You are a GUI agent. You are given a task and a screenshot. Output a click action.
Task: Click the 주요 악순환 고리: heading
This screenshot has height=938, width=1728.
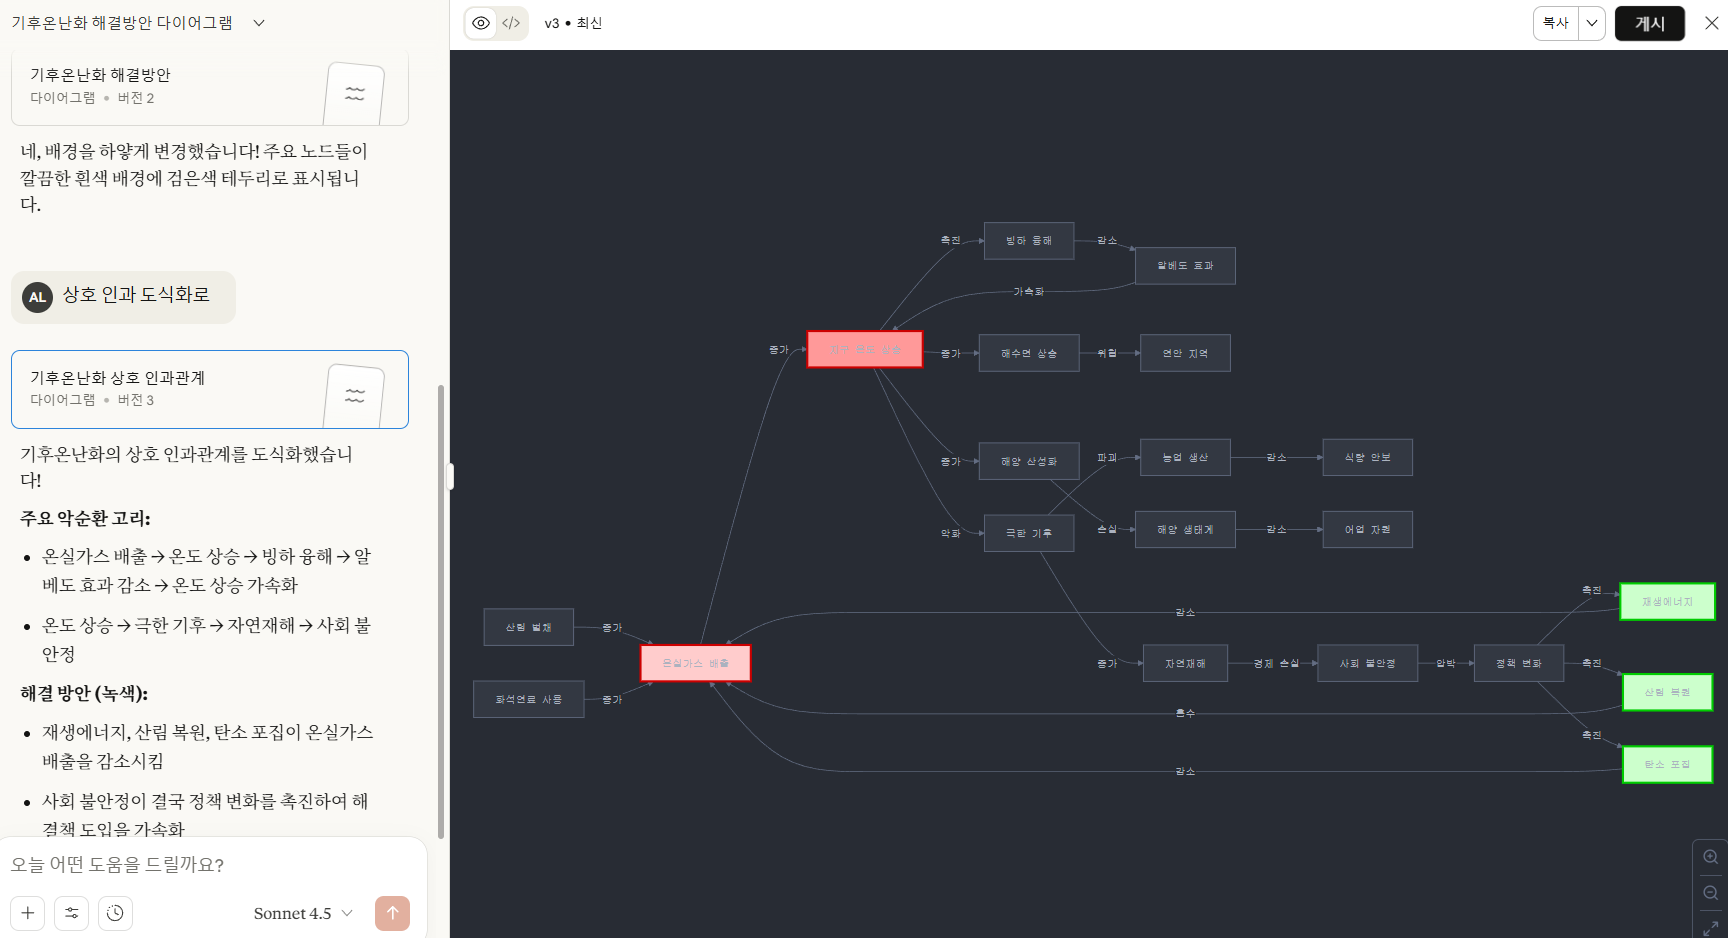pos(86,518)
